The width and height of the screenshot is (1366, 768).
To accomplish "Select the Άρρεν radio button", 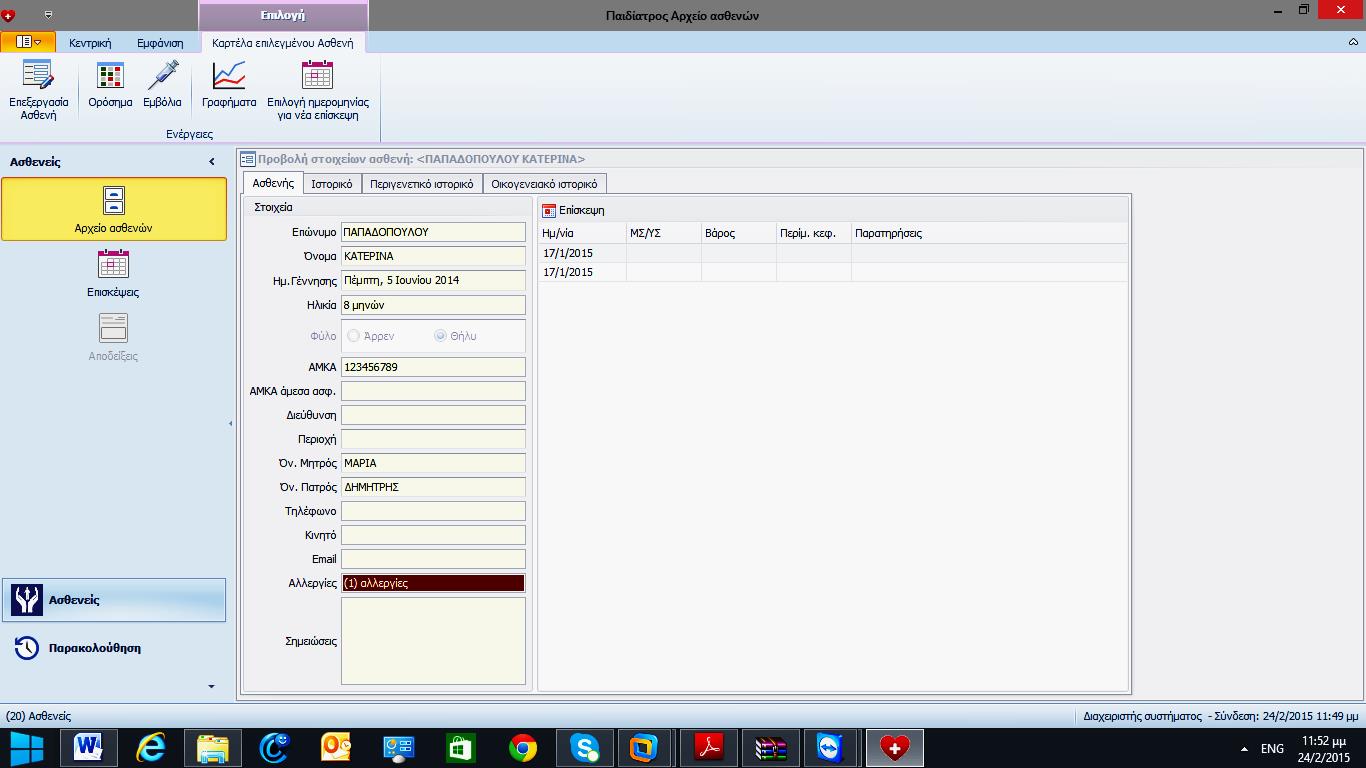I will pos(354,336).
